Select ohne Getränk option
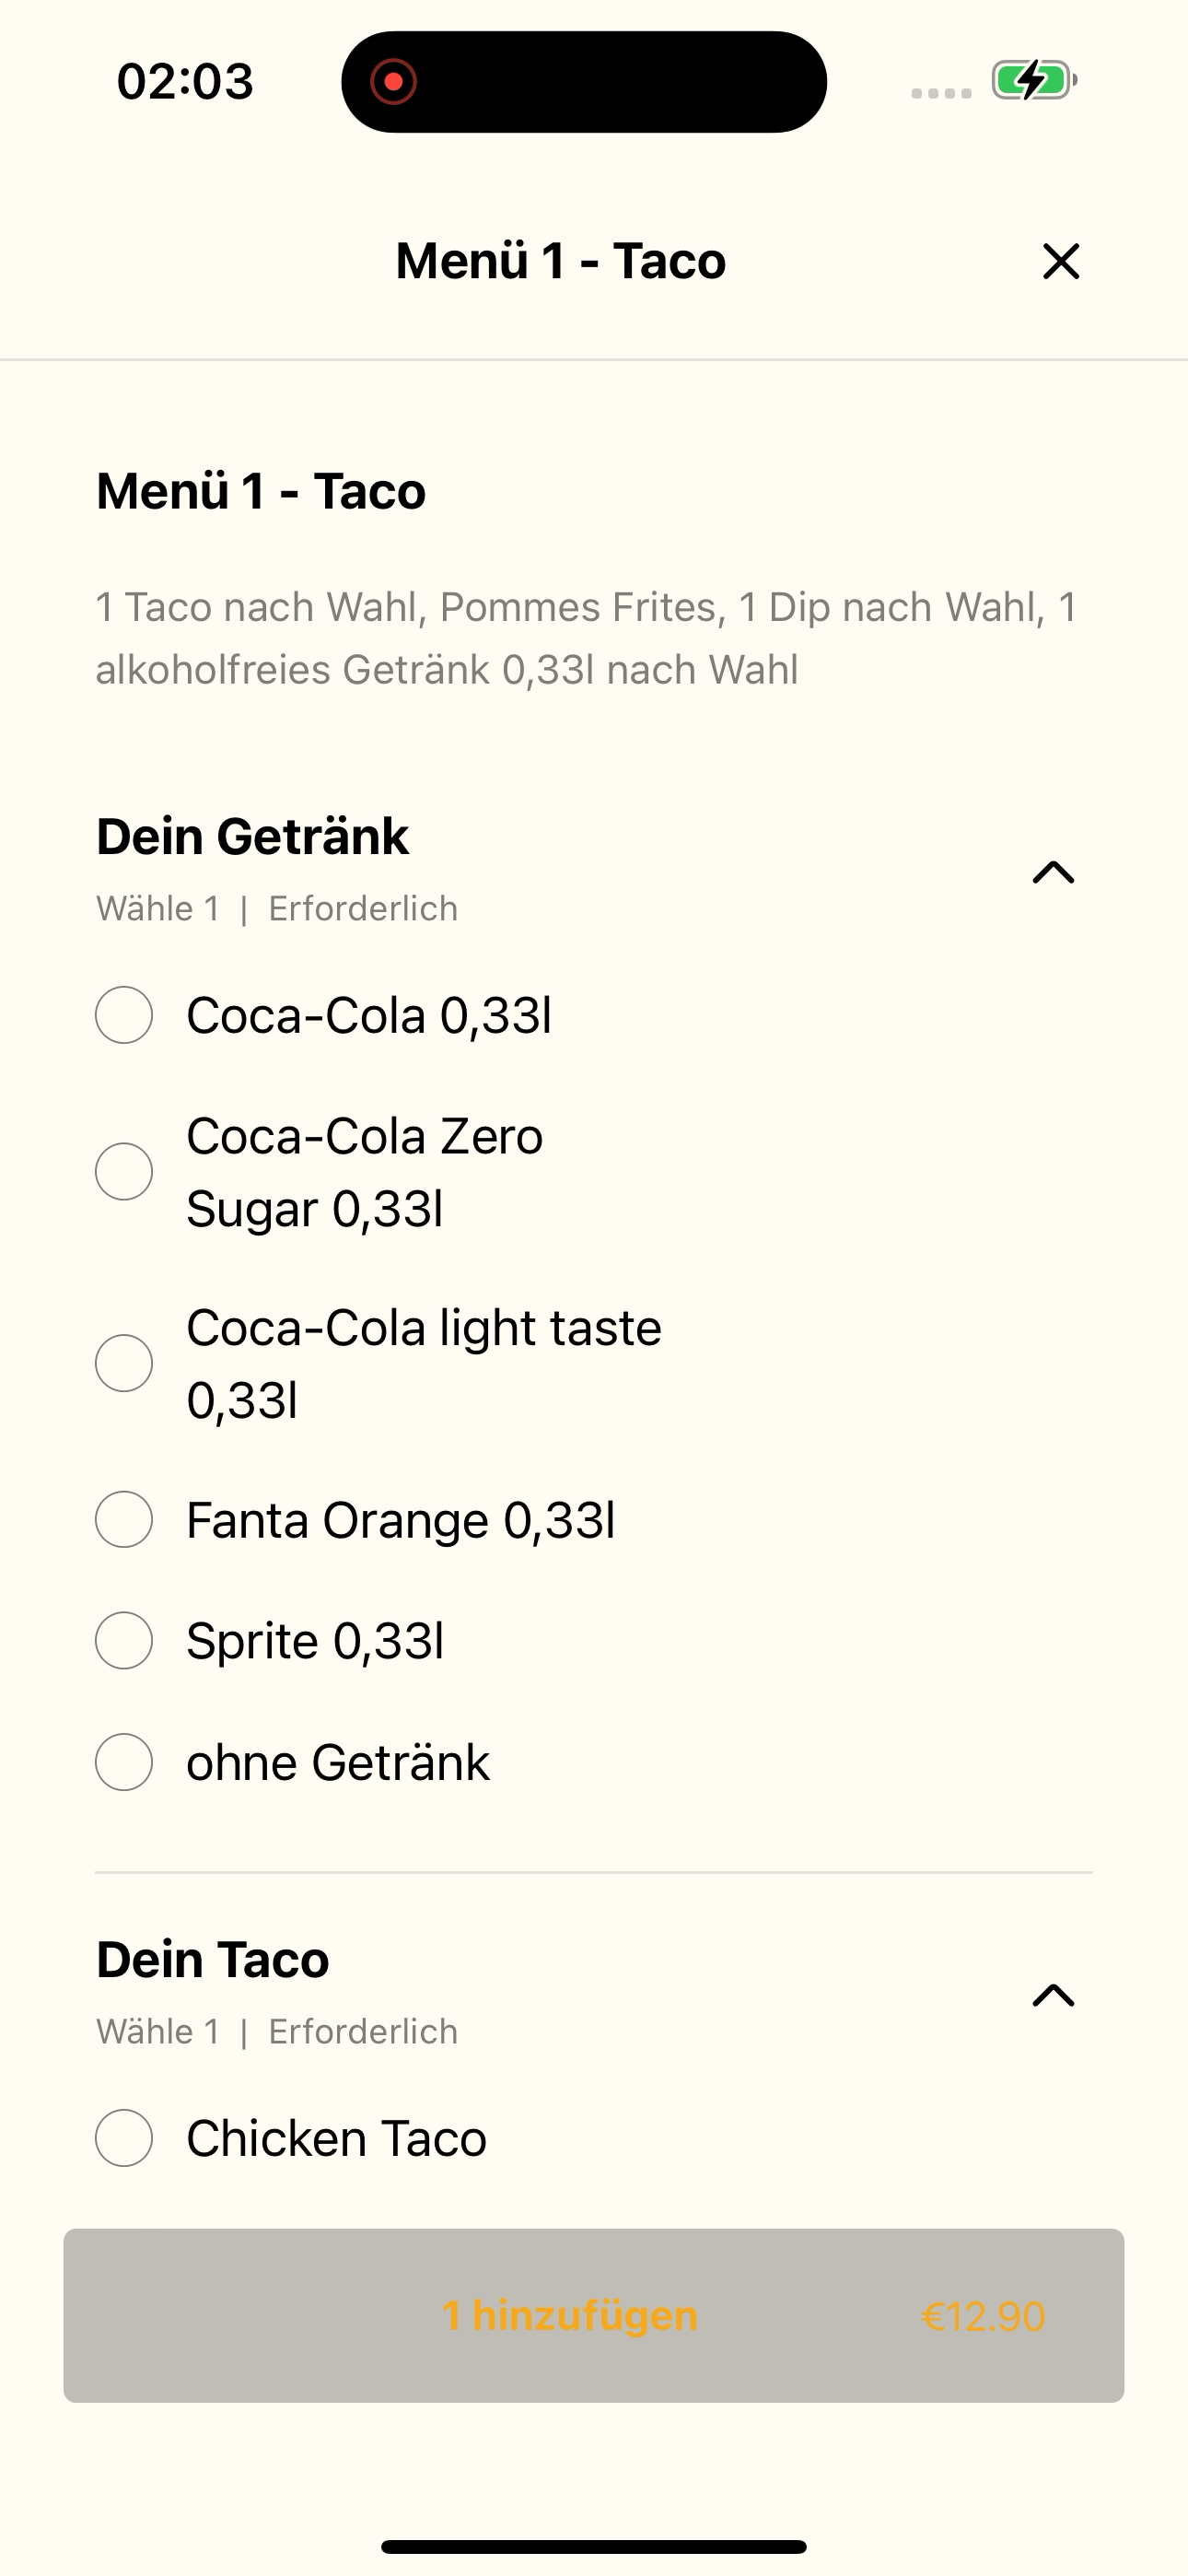 pos(124,1762)
